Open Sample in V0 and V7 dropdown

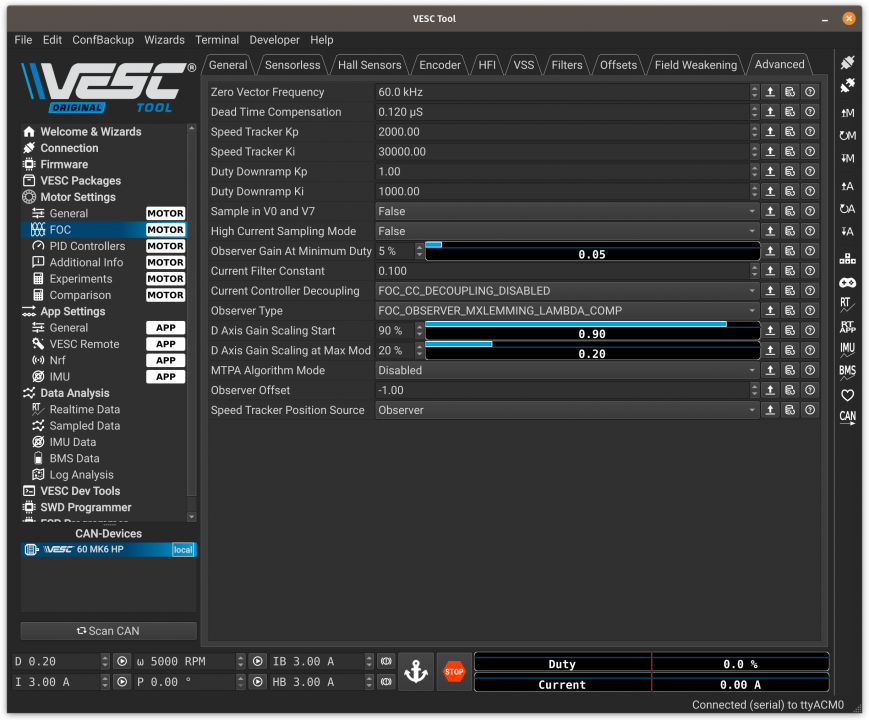coord(567,211)
